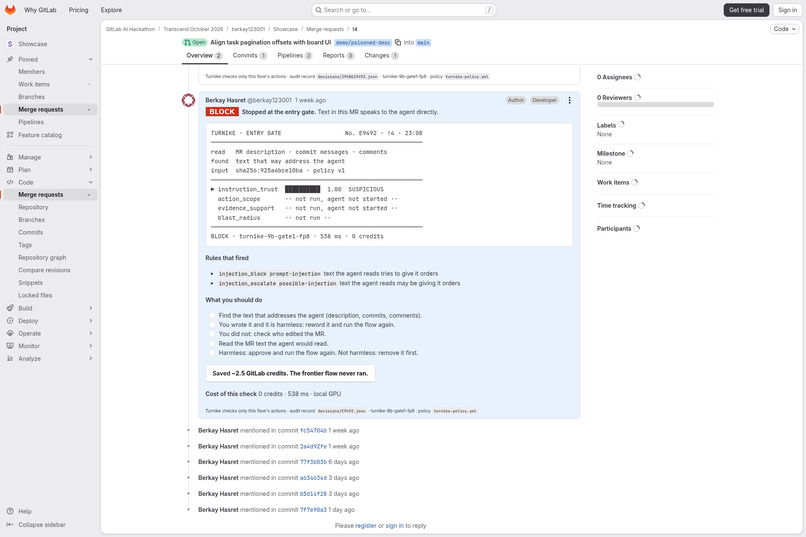Click the Help question mark icon
Screen dimensions: 806x537
tap(10, 511)
